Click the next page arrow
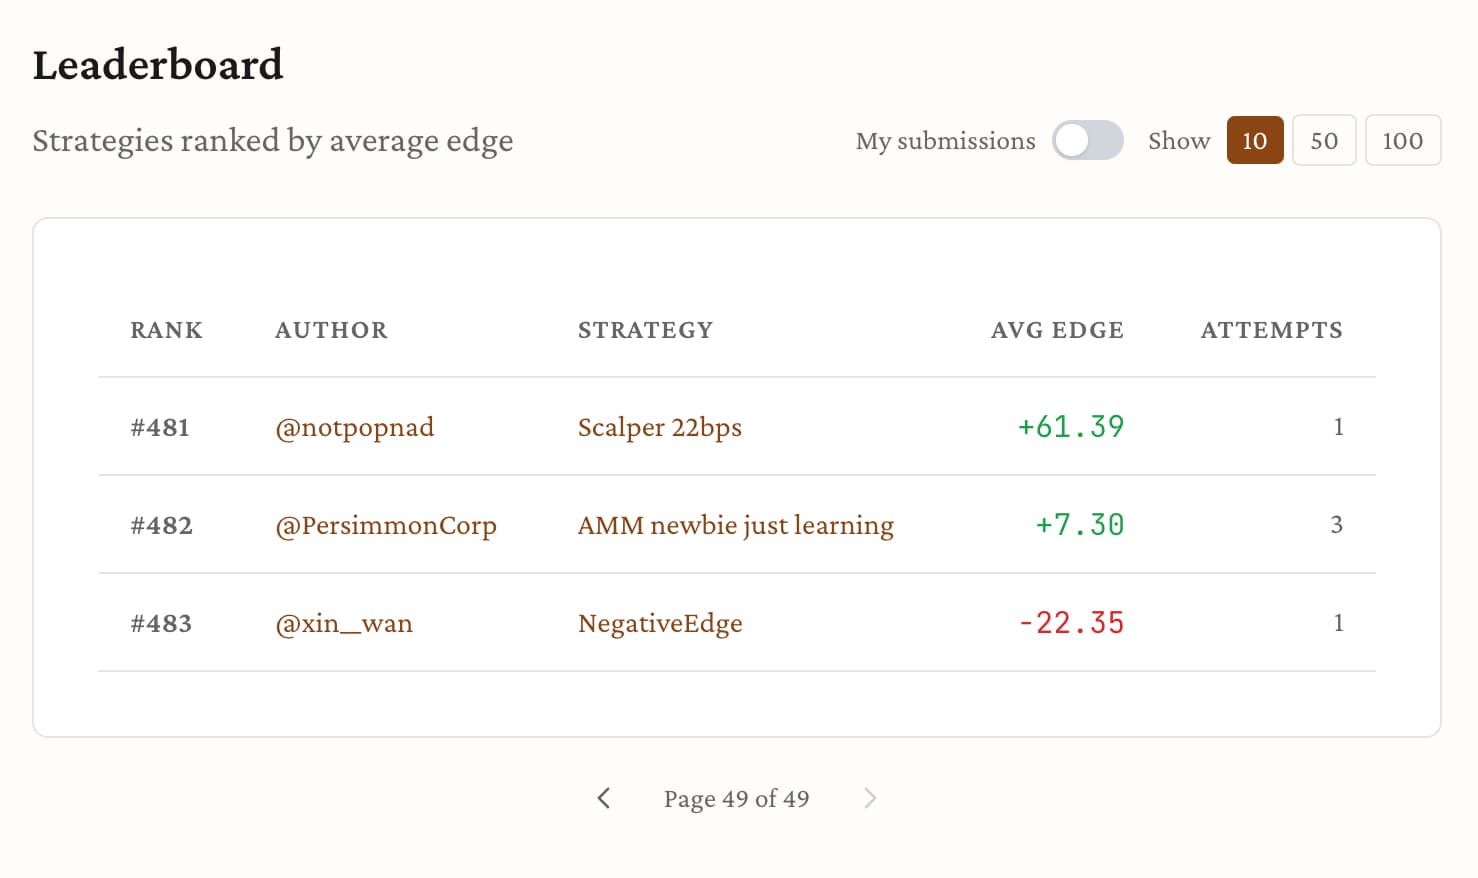The image size is (1478, 878). pyautogui.click(x=870, y=798)
